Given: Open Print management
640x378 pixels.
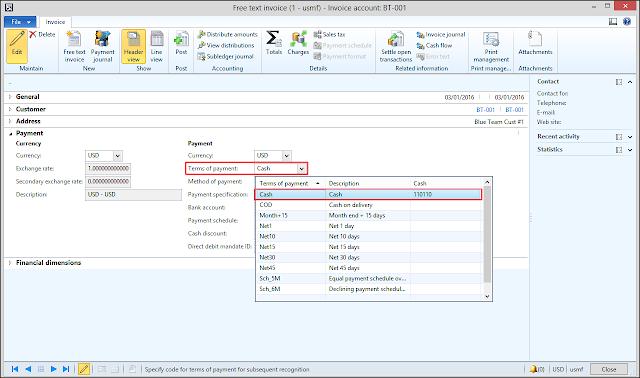Looking at the screenshot, I should [491, 46].
